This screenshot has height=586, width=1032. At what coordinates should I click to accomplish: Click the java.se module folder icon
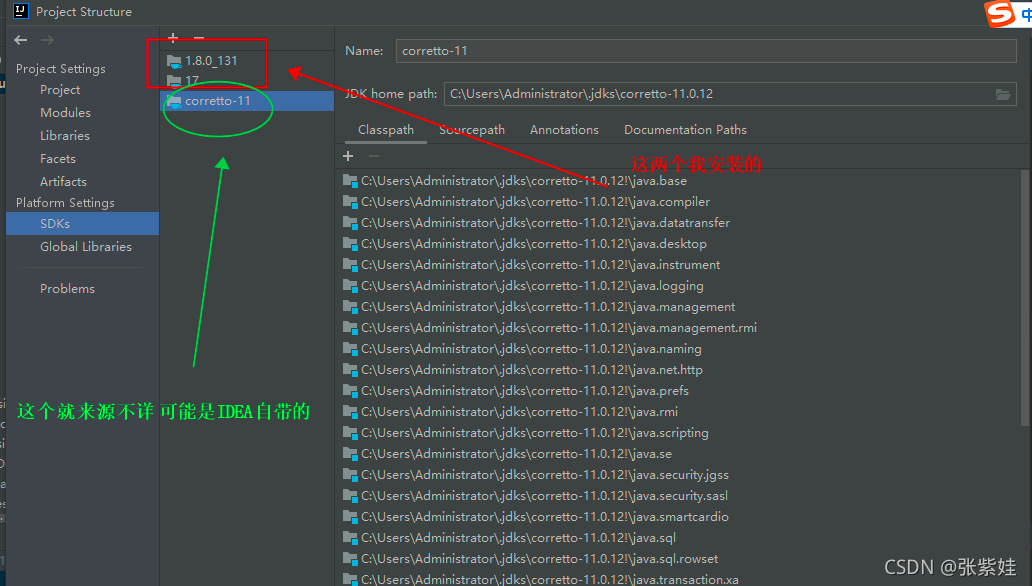[x=350, y=454]
